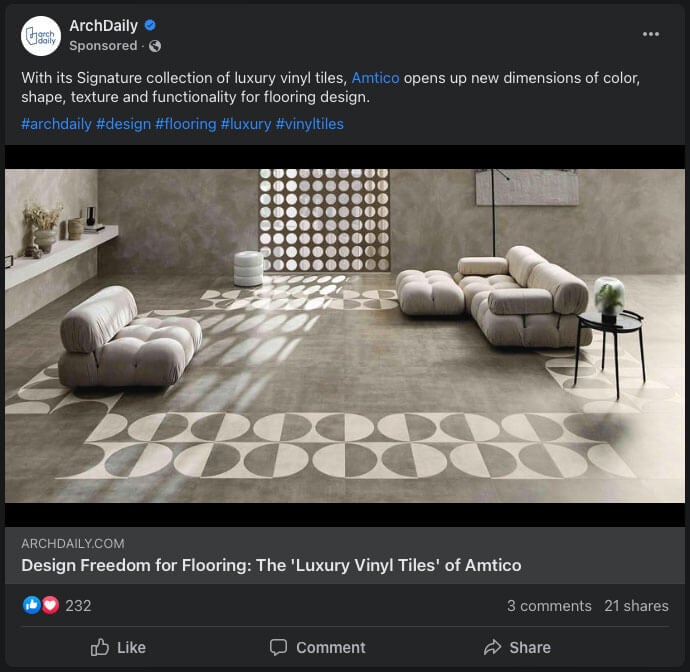Click the Like thumbs-up button
Image resolution: width=690 pixels, height=672 pixels.
tap(118, 647)
